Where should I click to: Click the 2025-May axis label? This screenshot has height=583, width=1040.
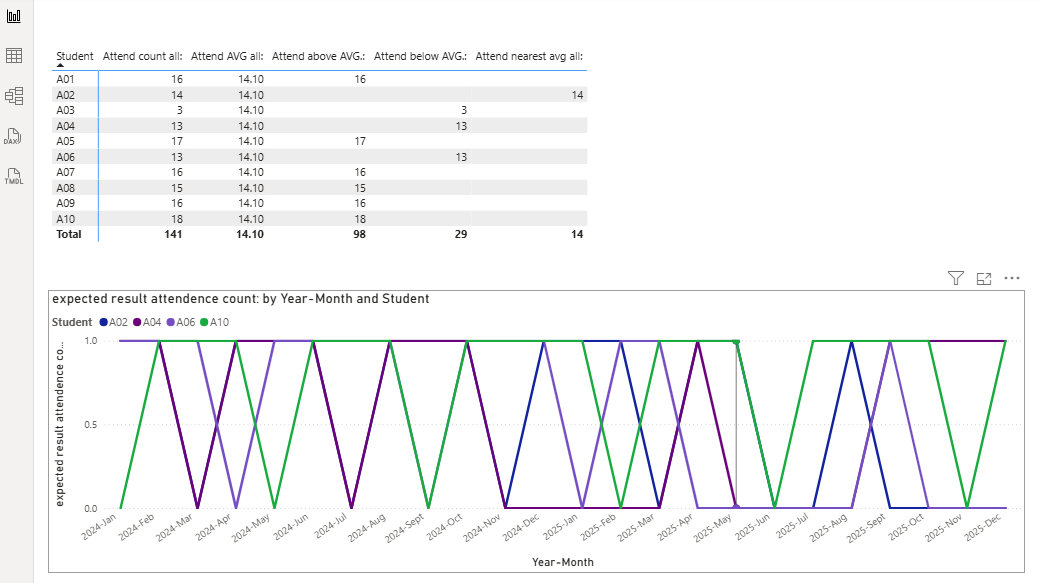point(714,527)
